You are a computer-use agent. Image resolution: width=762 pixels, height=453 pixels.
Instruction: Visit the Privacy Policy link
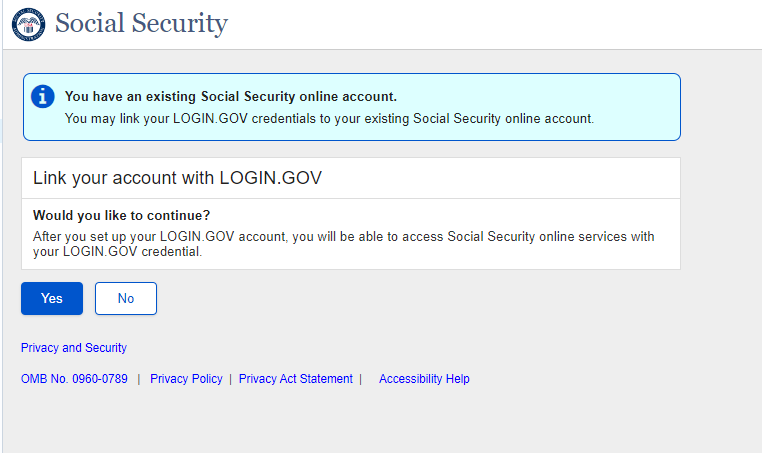[x=186, y=379]
